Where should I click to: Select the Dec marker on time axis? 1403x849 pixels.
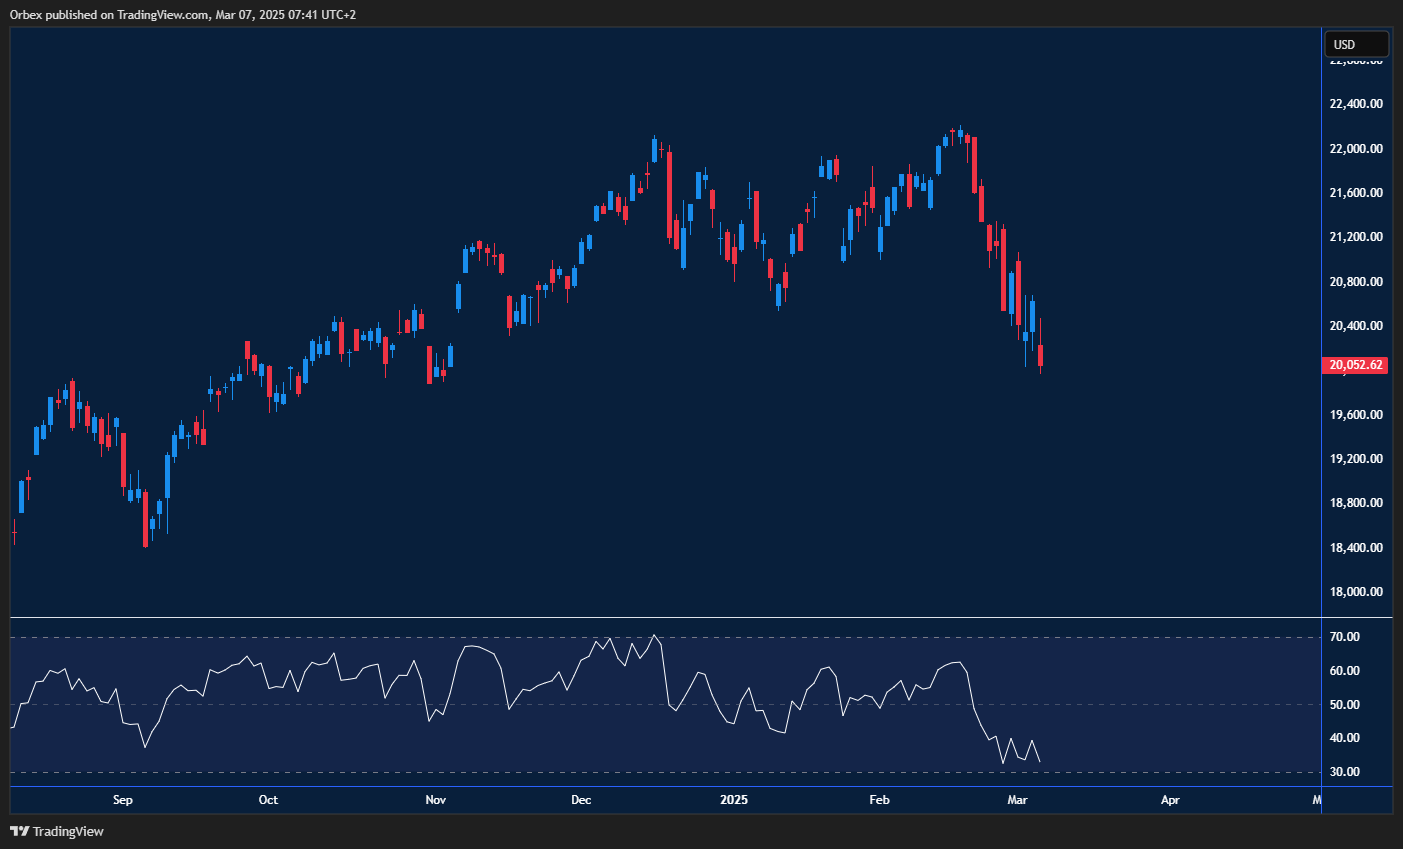click(x=581, y=800)
